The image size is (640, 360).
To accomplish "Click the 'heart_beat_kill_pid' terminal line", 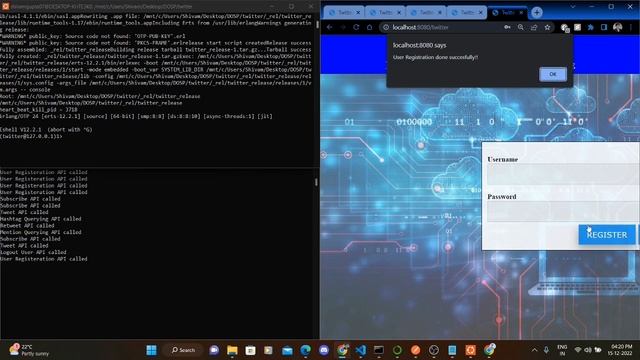I will click(x=39, y=109).
